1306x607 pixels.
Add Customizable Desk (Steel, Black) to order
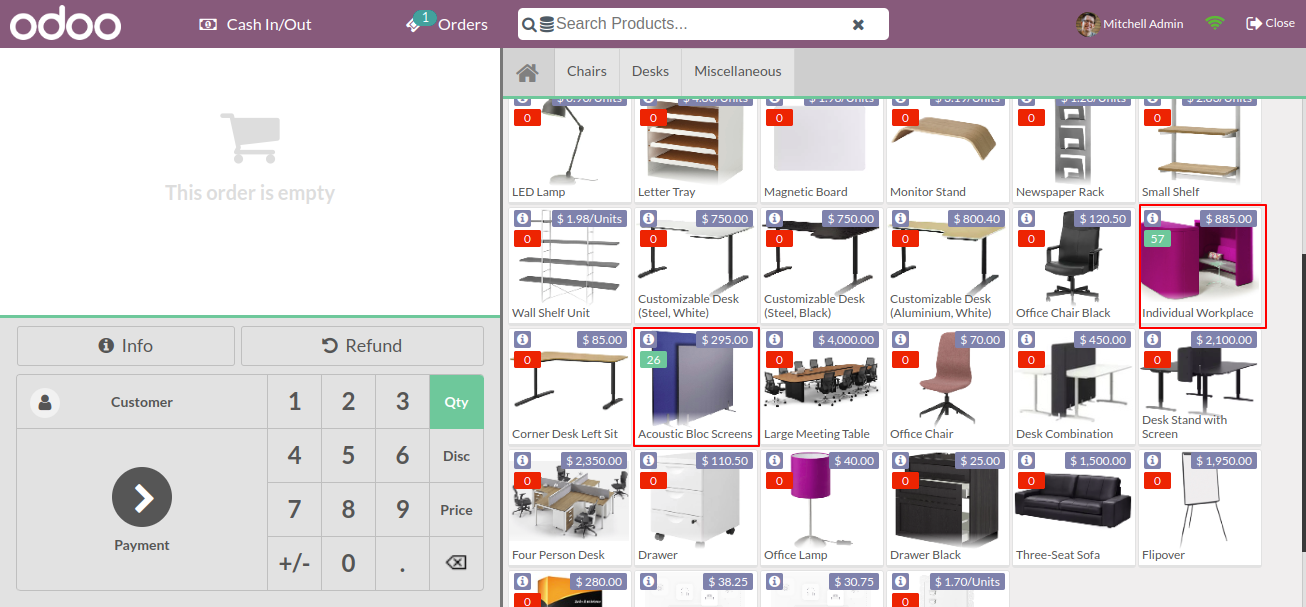(823, 265)
